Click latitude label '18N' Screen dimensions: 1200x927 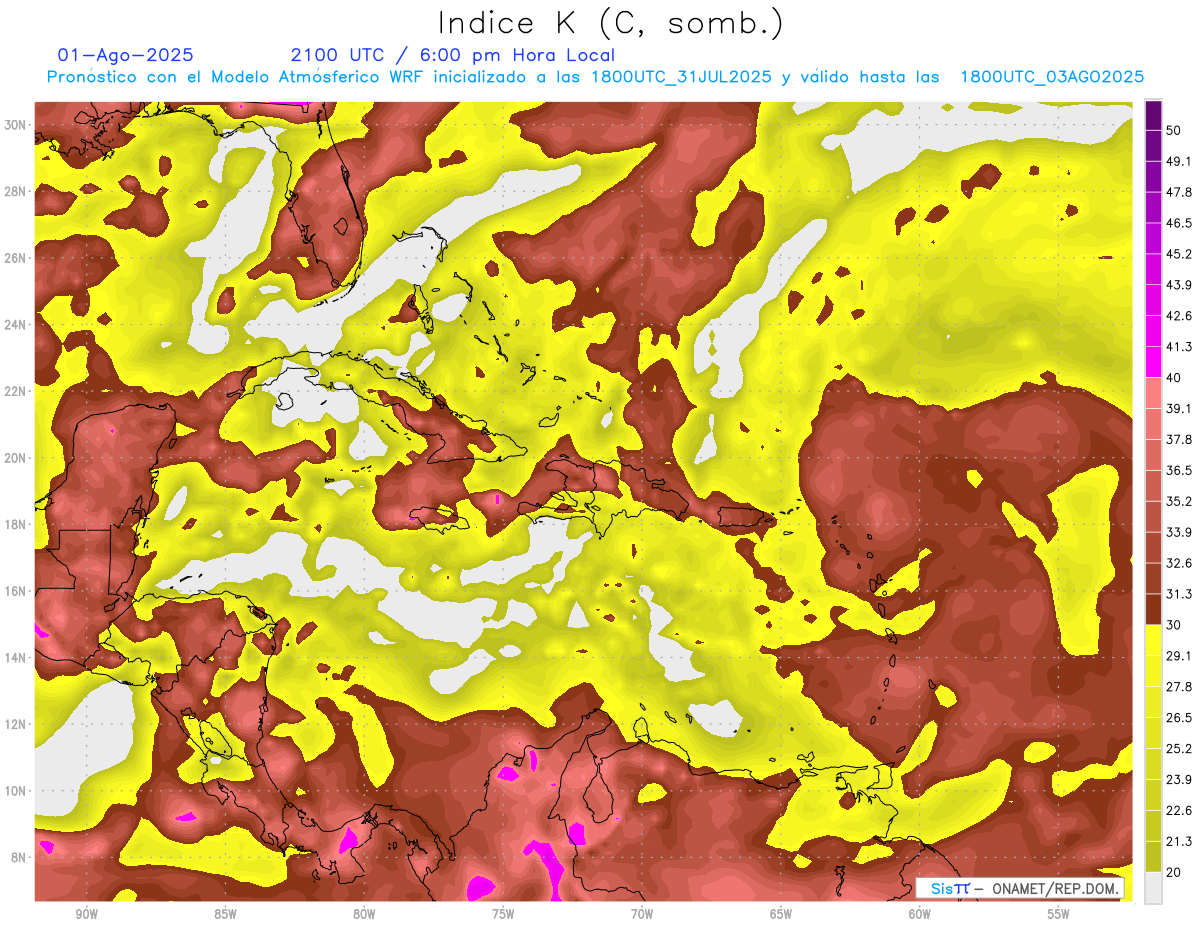(15, 525)
